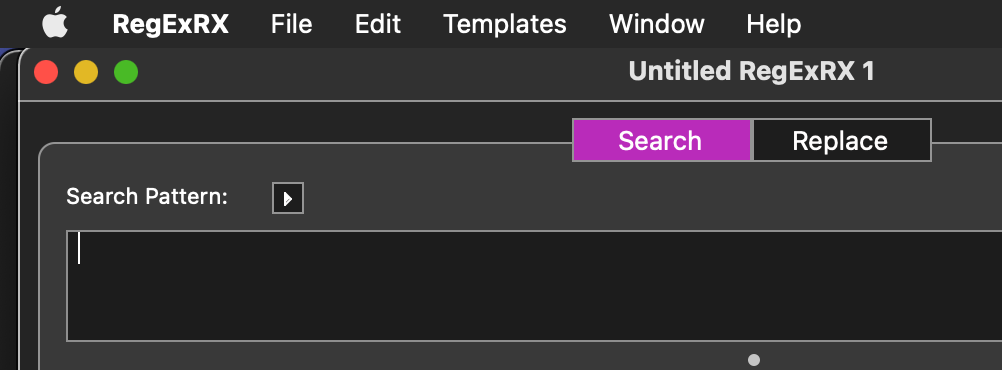Image resolution: width=1002 pixels, height=370 pixels.
Task: Click the Search Pattern label
Action: tap(147, 196)
